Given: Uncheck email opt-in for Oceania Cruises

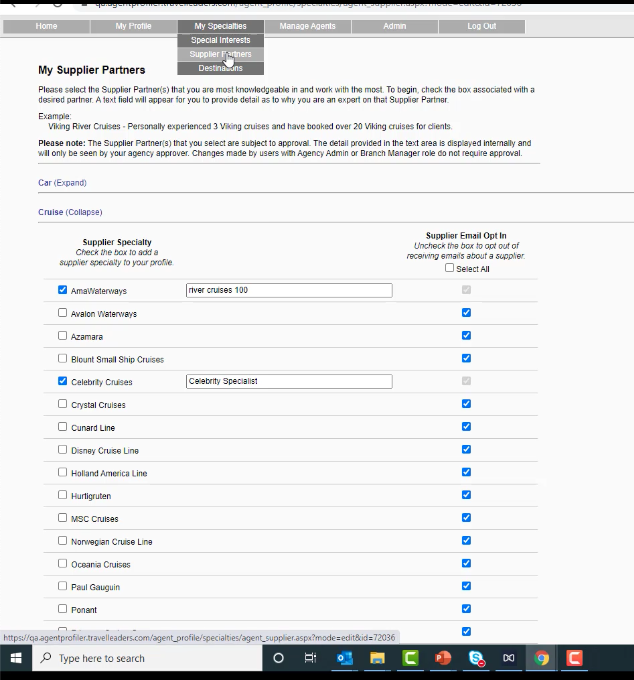Looking at the screenshot, I should pyautogui.click(x=466, y=563).
